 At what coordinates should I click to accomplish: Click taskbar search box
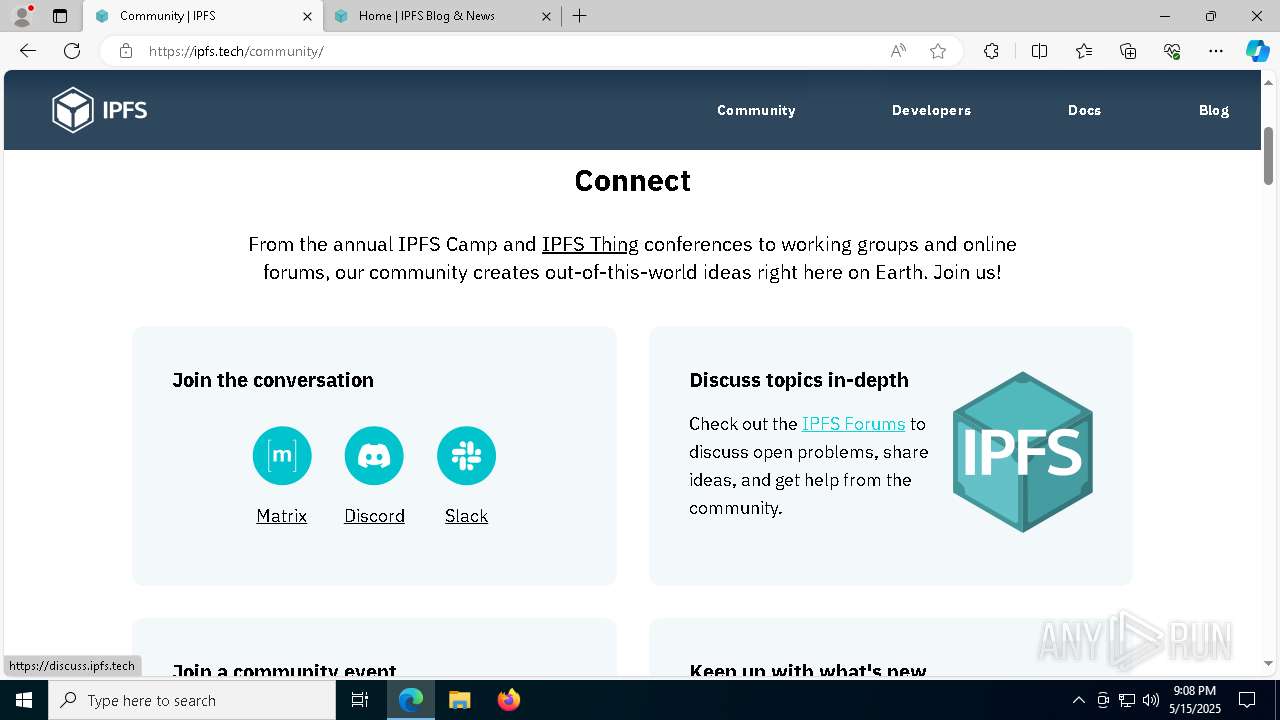pyautogui.click(x=192, y=700)
